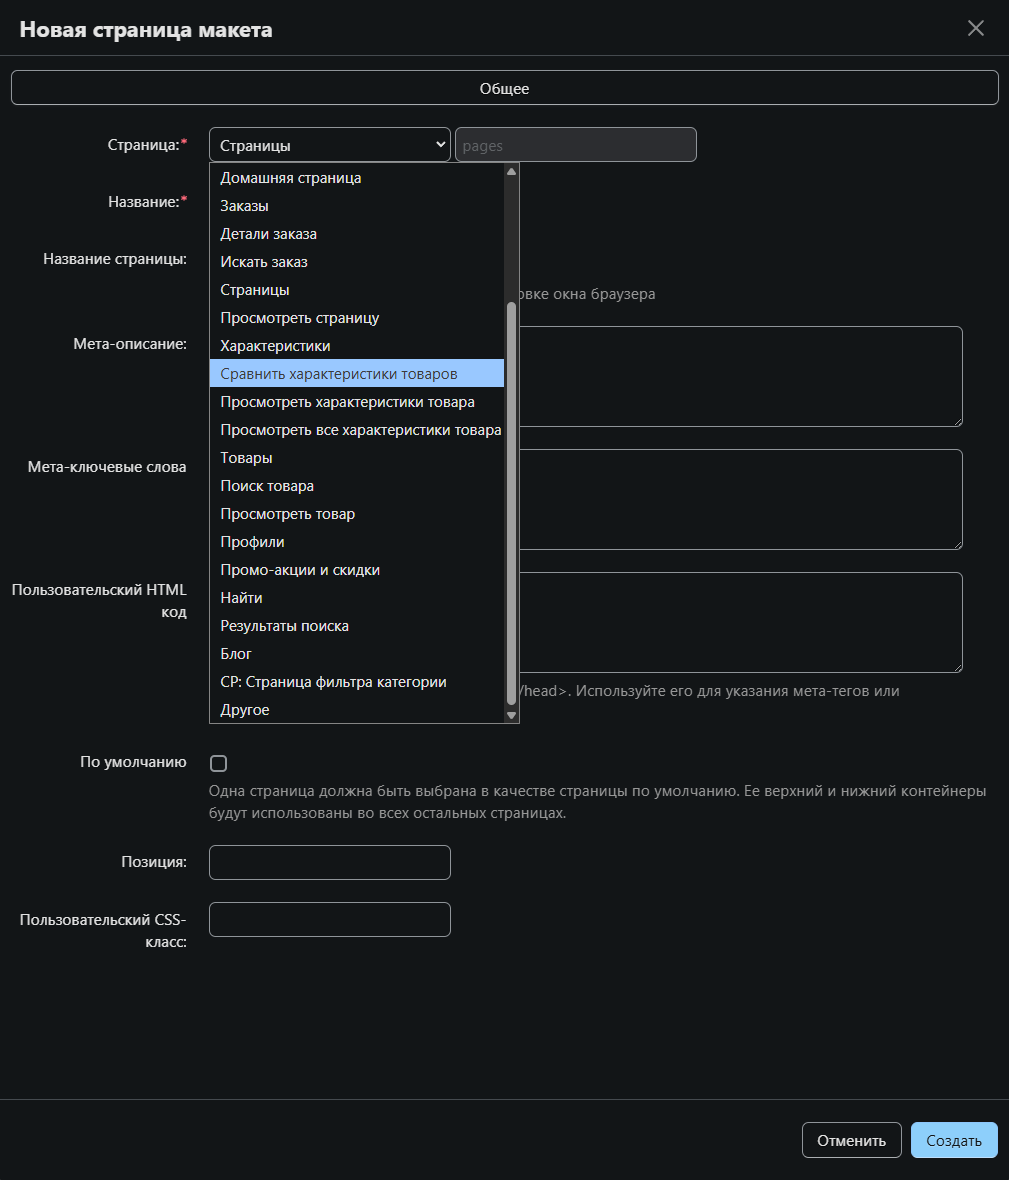
Task: Choose Заказы in the dropdown list
Action: coord(244,206)
